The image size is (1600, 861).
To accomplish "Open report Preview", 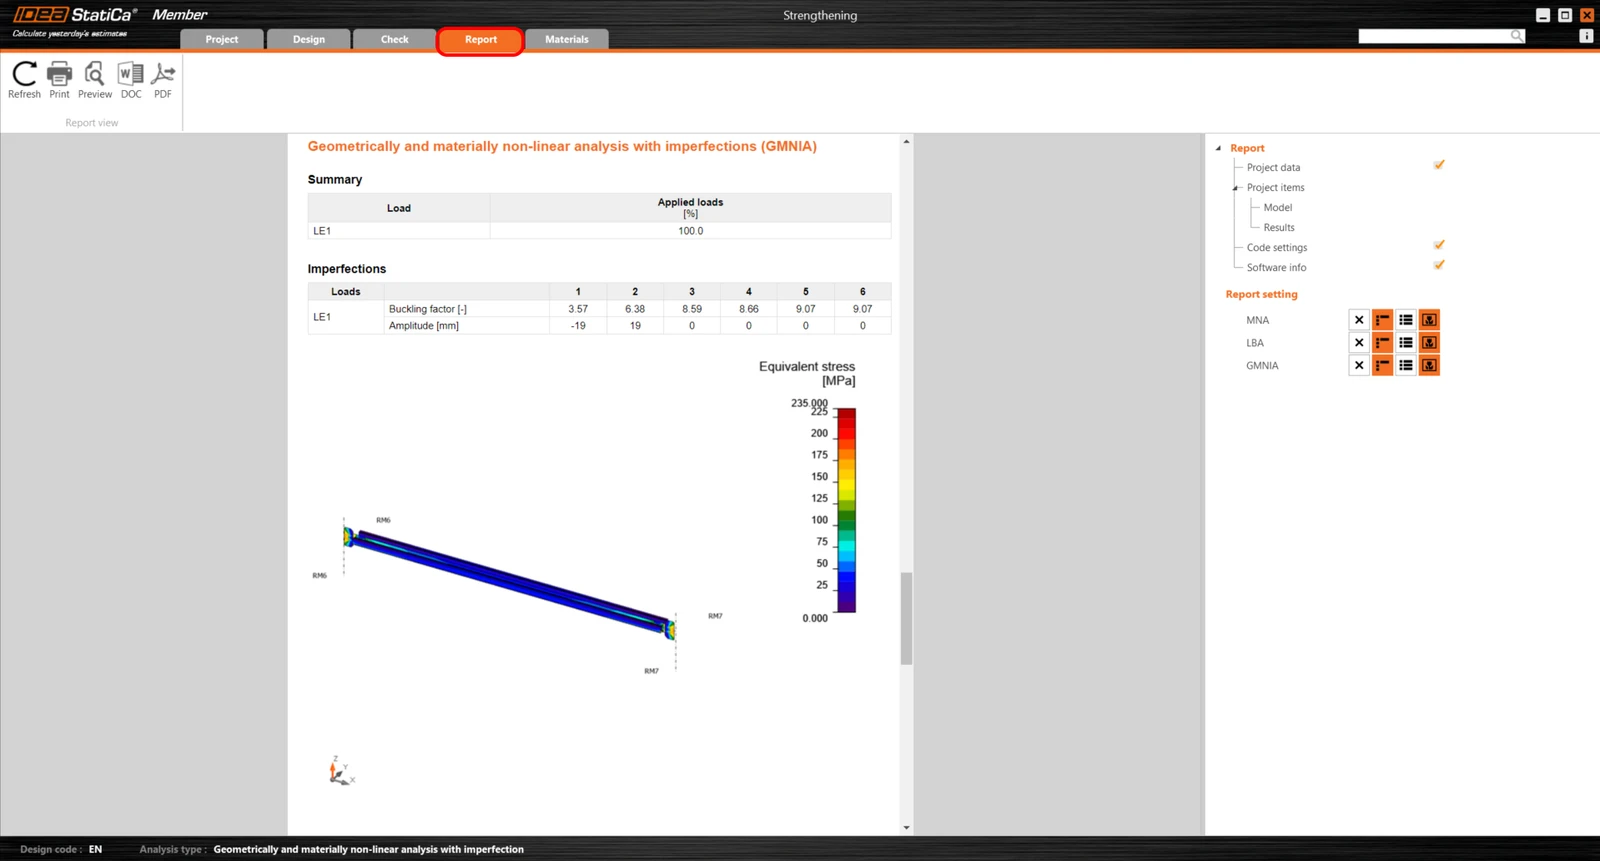I will (95, 80).
